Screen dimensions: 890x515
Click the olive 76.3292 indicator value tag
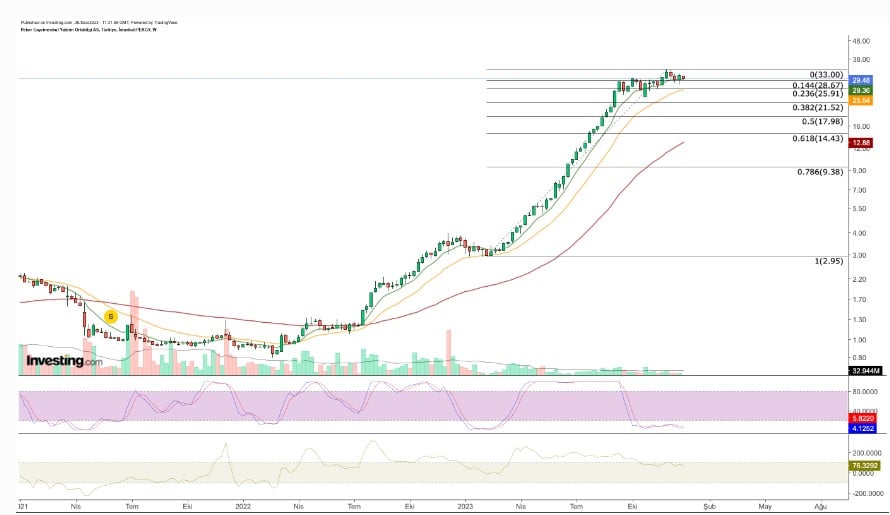pos(862,464)
